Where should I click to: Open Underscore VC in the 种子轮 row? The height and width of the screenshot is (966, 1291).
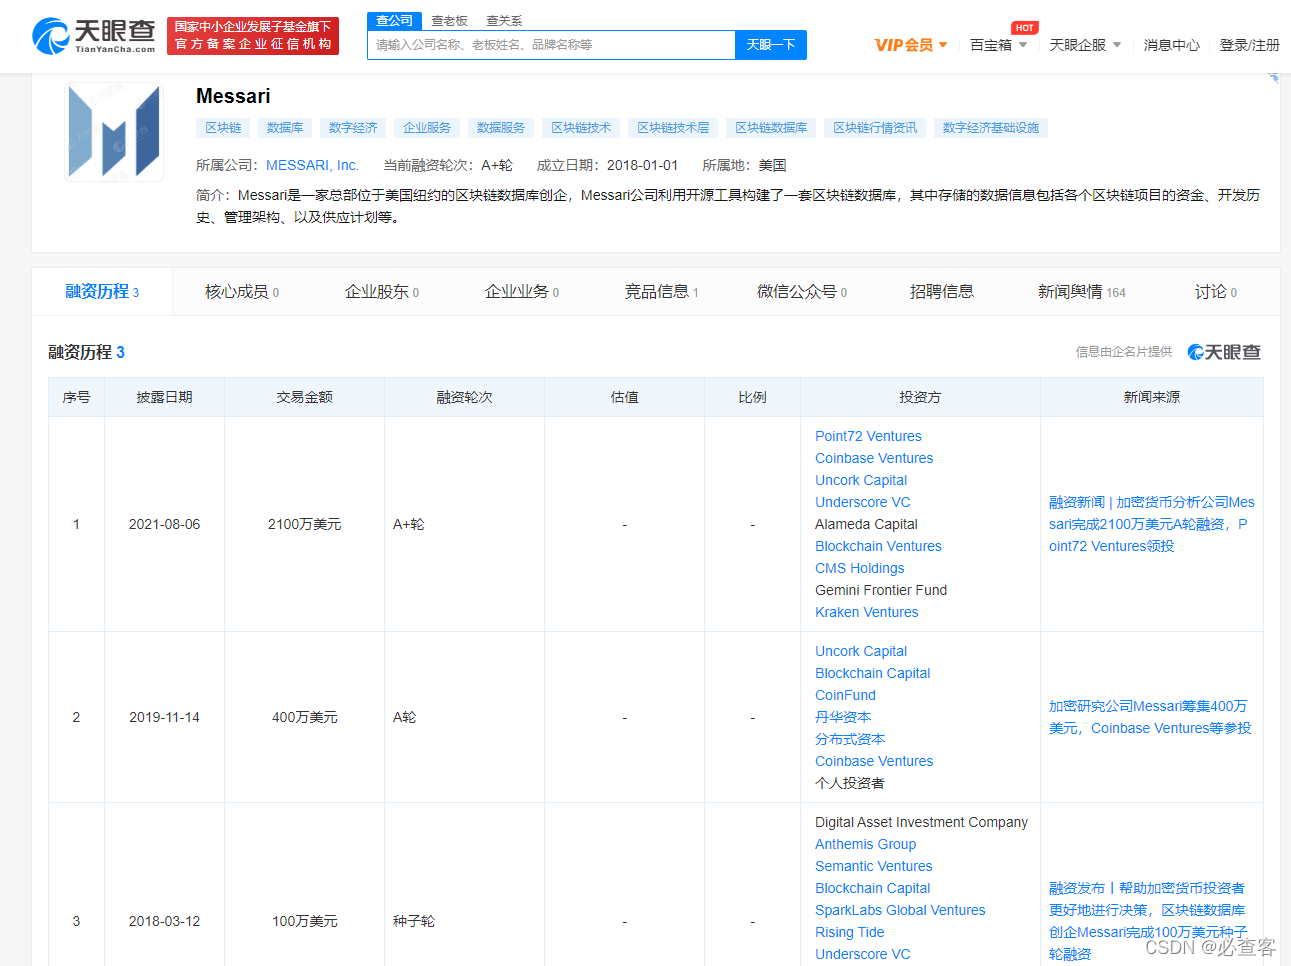(863, 954)
